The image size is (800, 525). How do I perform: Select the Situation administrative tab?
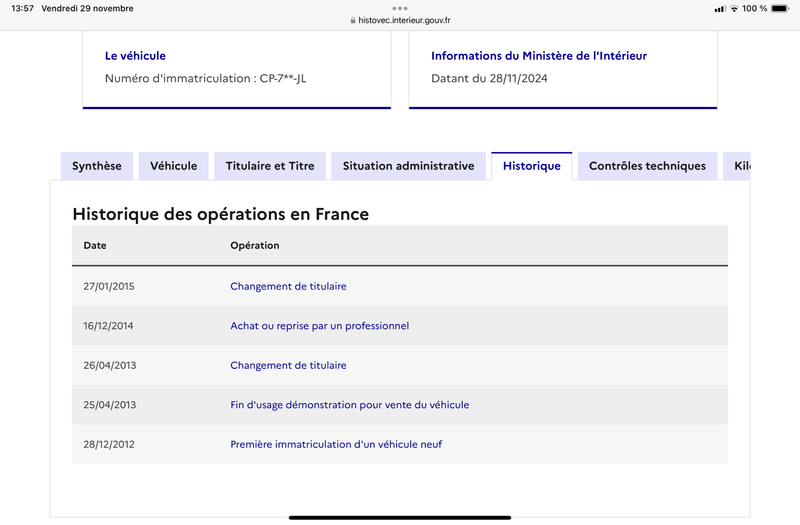point(409,166)
